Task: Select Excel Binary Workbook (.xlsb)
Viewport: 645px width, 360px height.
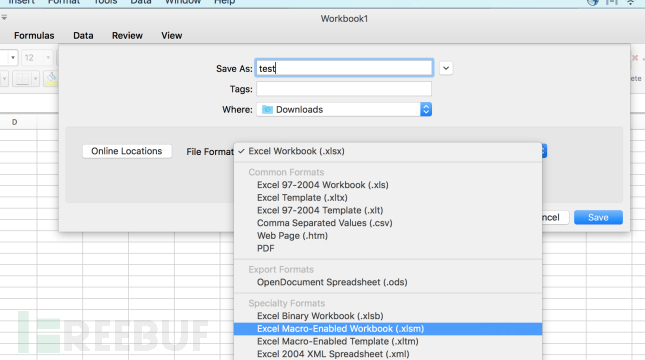Action: (388, 316)
